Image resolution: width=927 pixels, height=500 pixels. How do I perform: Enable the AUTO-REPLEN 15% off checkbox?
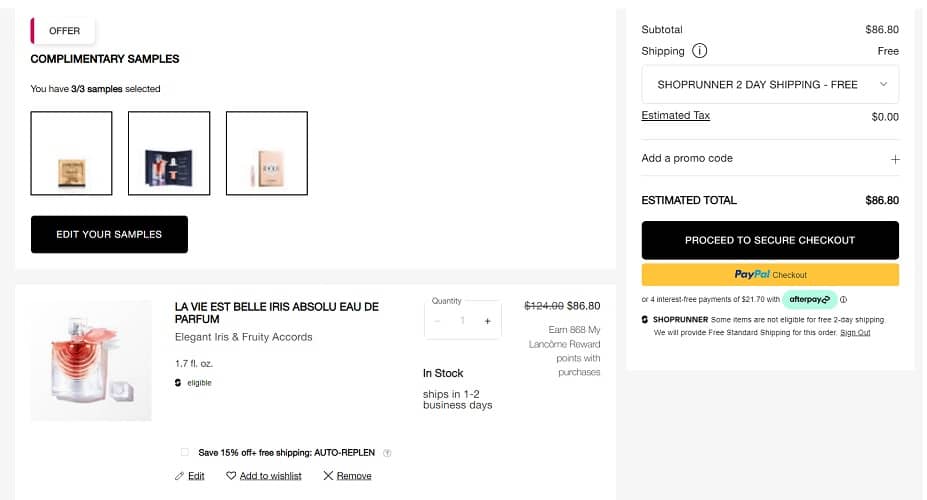(x=185, y=452)
